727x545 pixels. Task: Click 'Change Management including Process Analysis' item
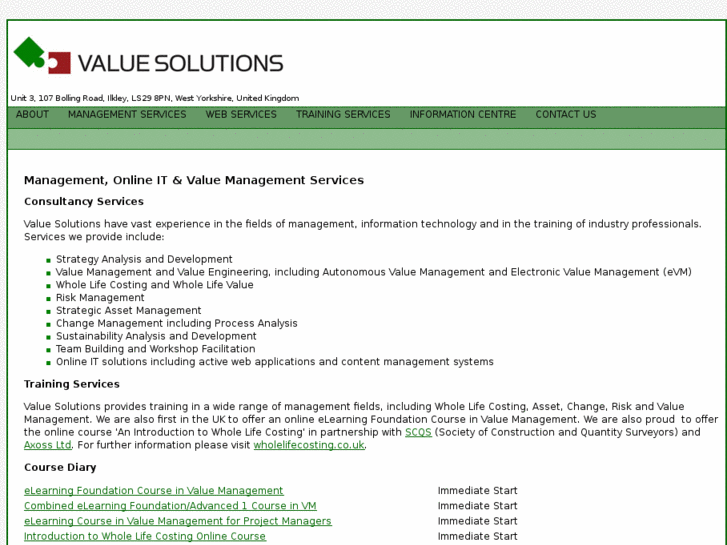pos(177,323)
